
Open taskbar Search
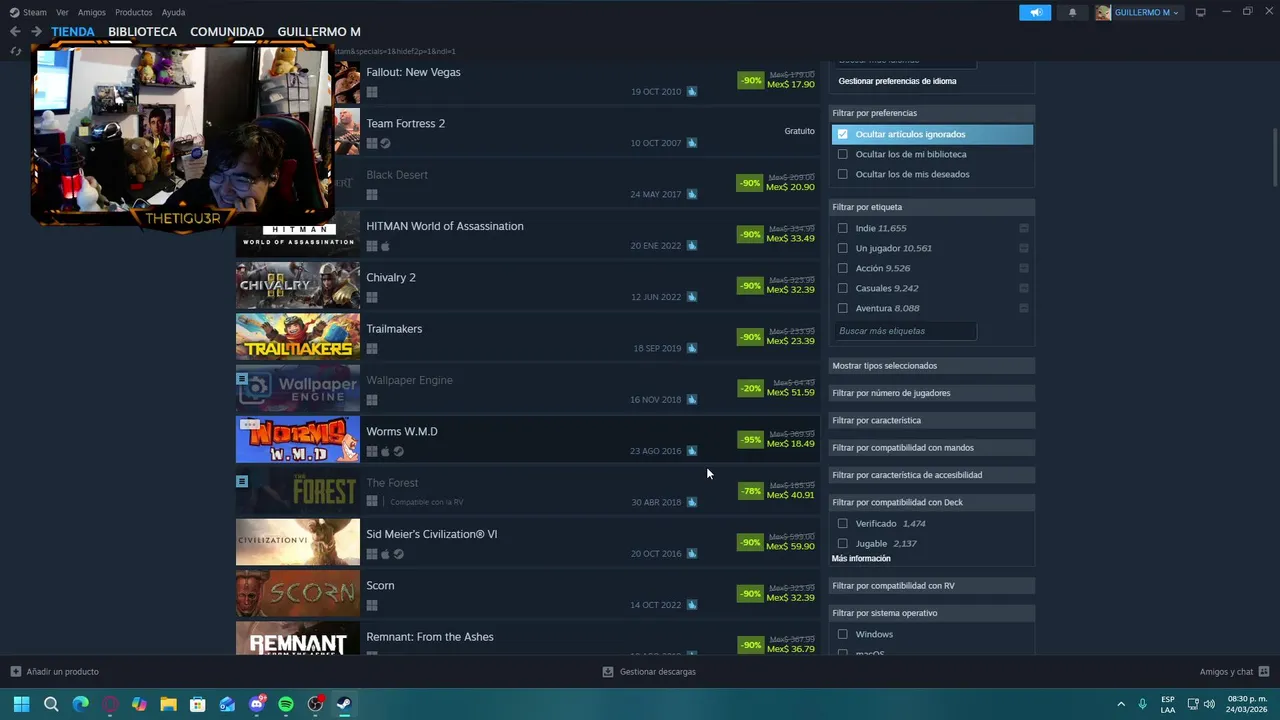pos(51,704)
